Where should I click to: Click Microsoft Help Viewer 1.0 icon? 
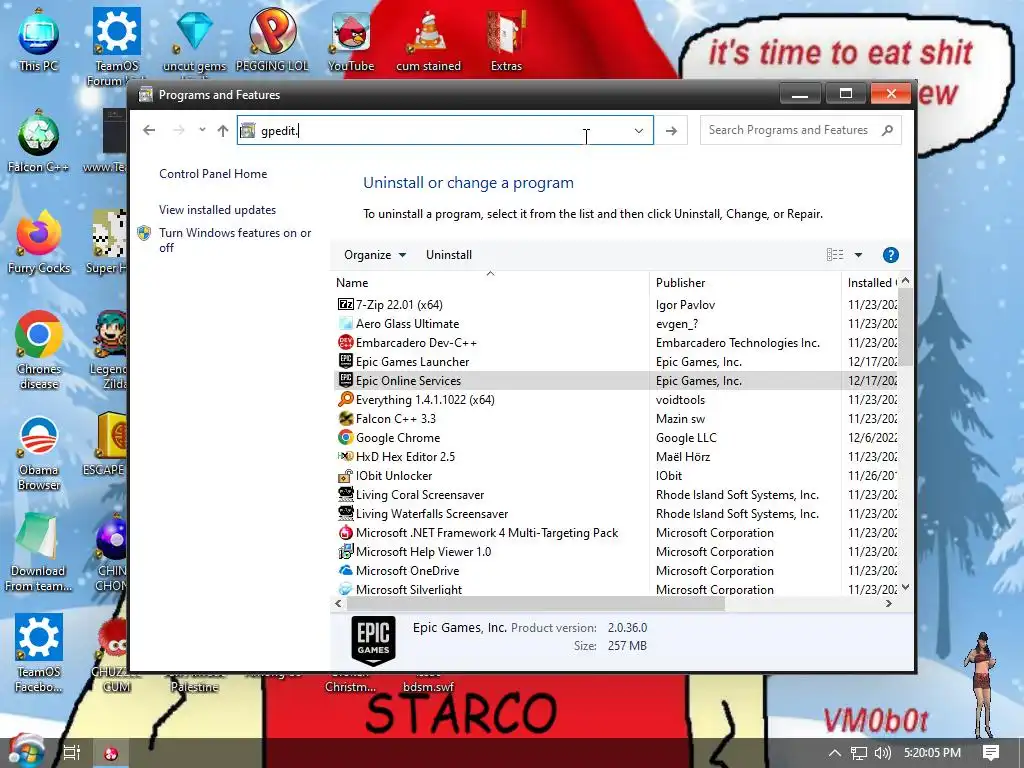click(345, 551)
